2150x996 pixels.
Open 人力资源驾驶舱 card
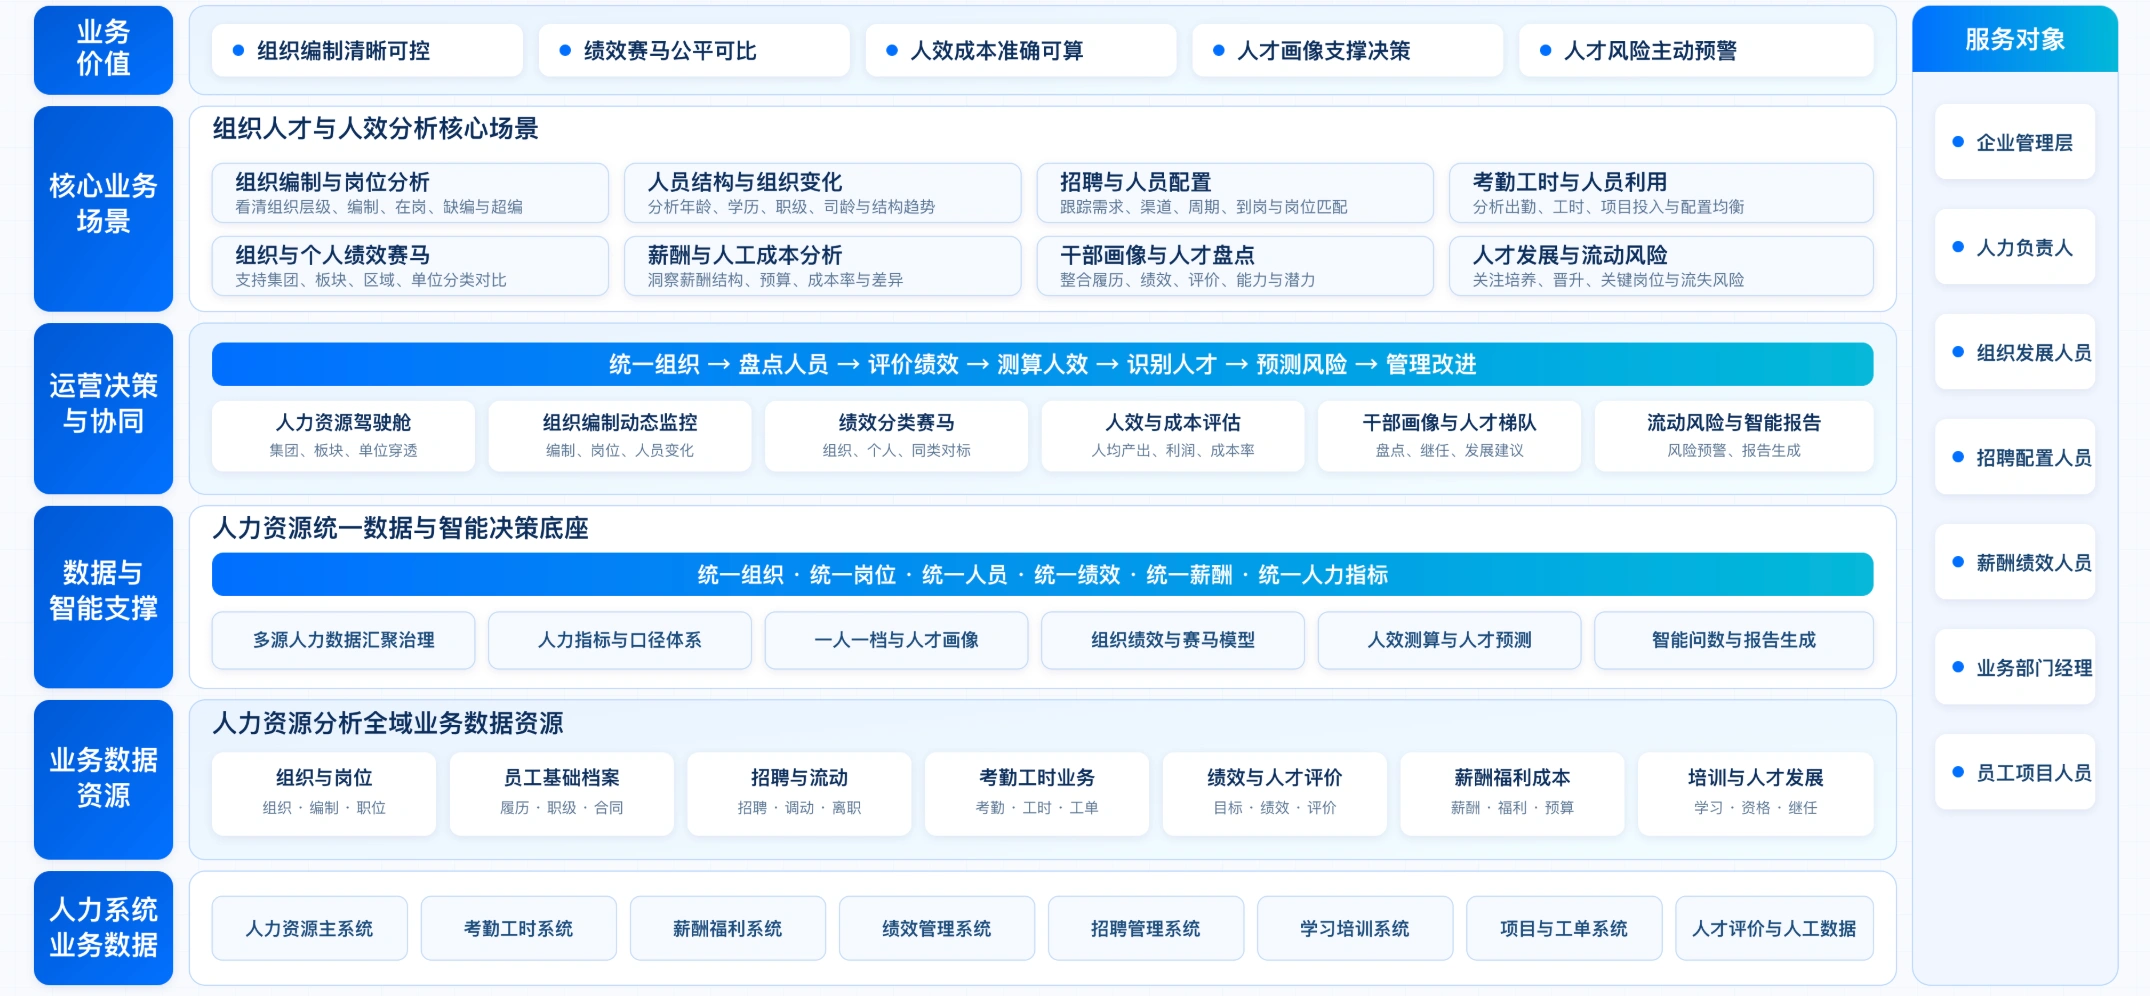343,436
